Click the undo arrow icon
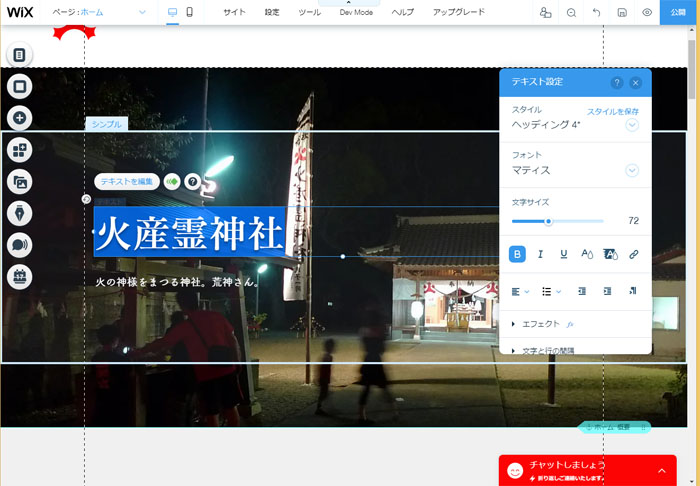Image resolution: width=700 pixels, height=486 pixels. coord(596,12)
